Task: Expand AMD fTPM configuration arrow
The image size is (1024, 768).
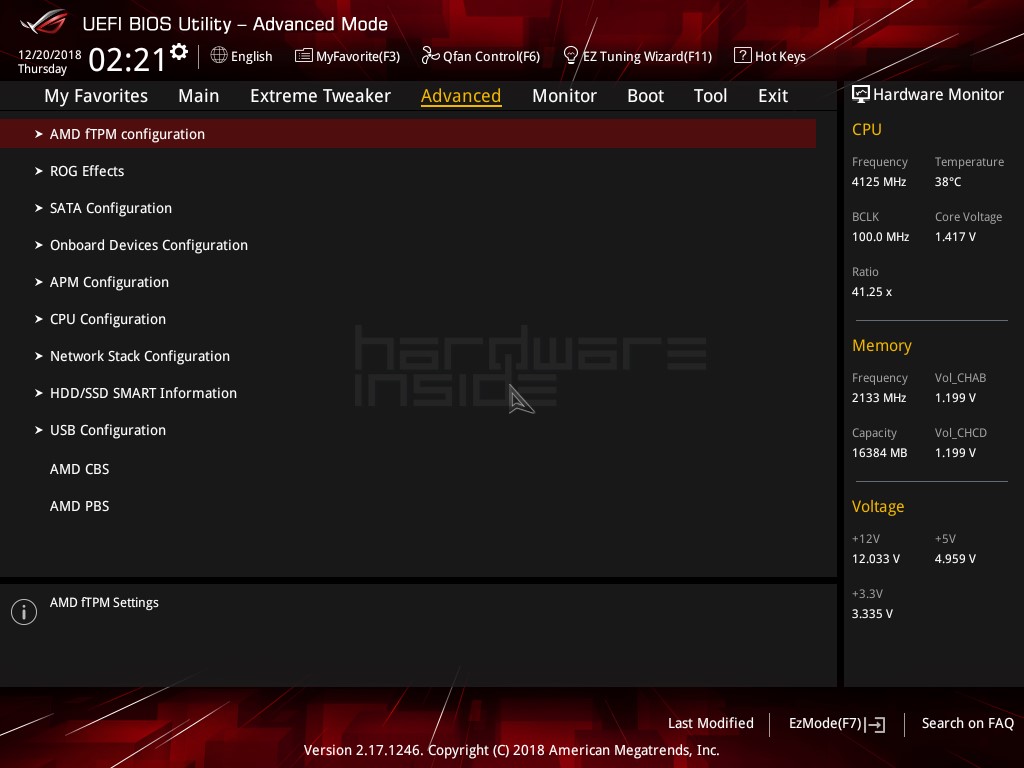Action: click(x=39, y=134)
